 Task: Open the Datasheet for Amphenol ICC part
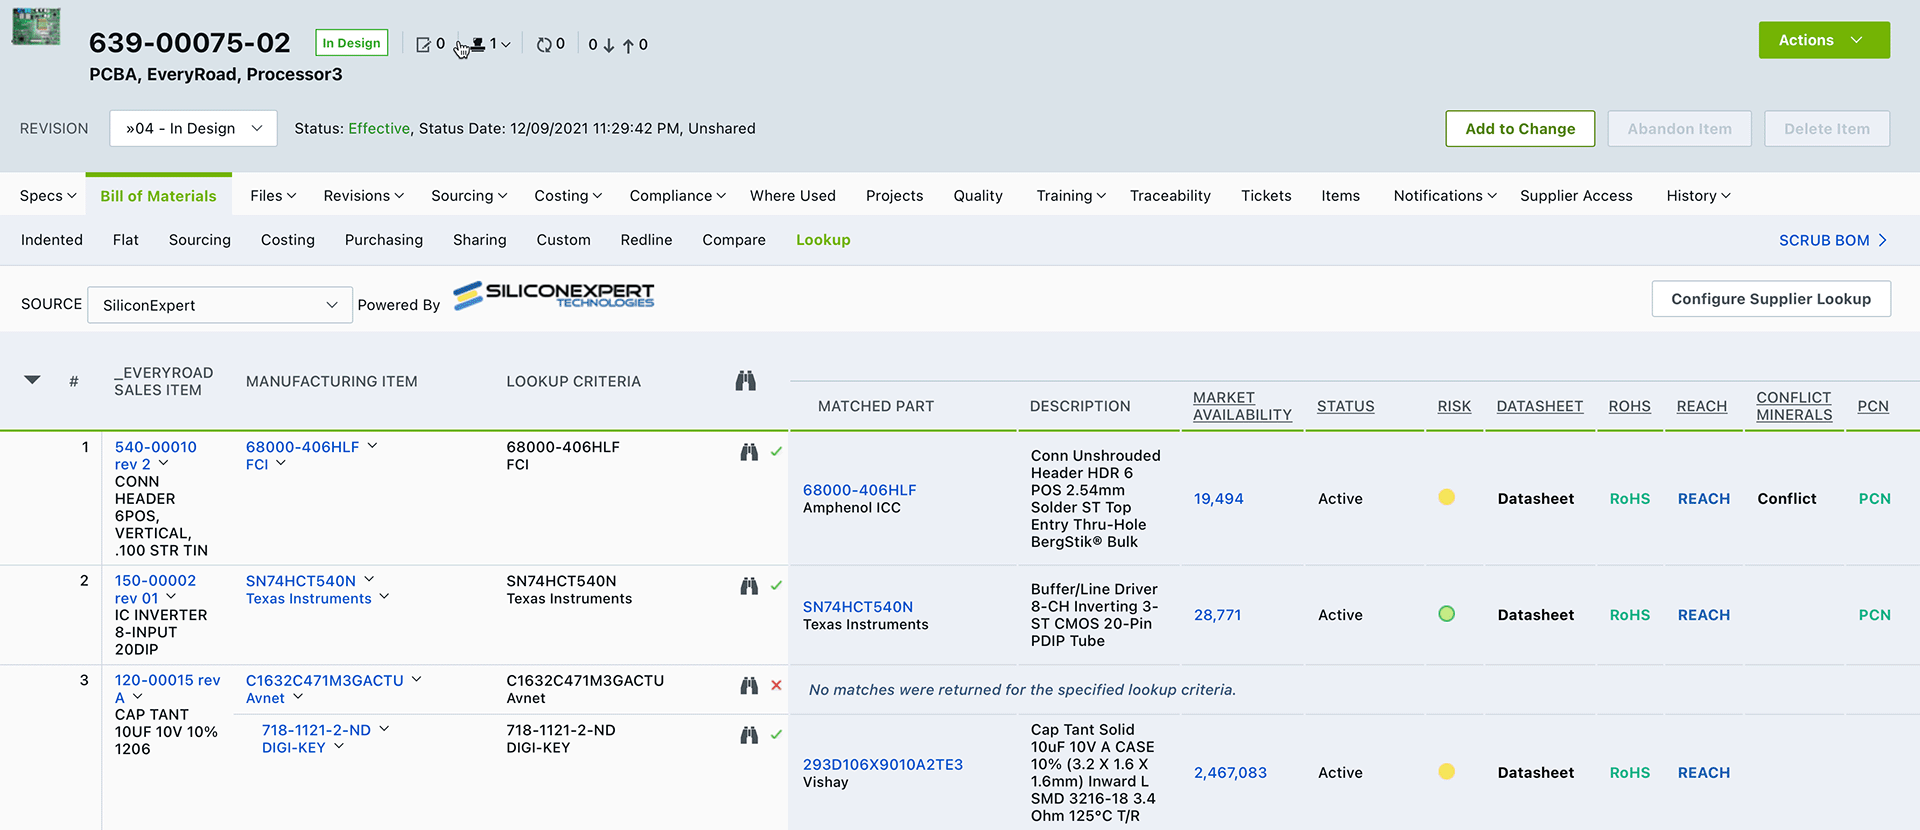tap(1536, 499)
